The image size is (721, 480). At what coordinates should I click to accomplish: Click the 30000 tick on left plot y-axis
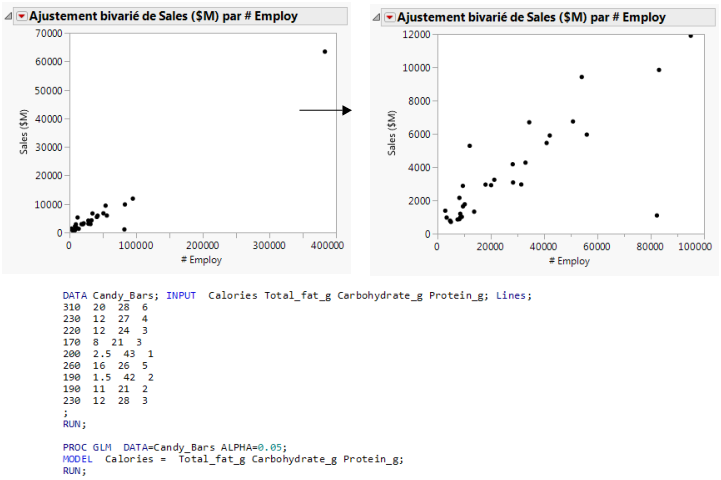49,147
